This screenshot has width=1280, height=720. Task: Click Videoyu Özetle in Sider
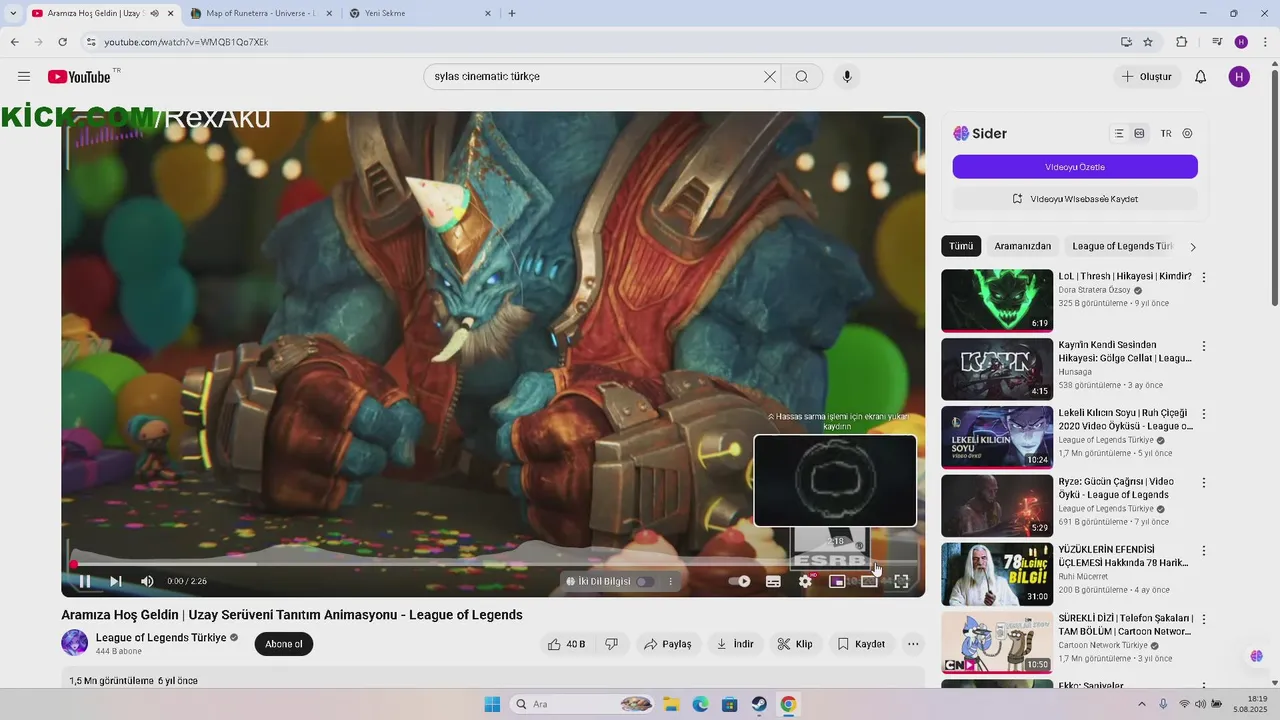[1075, 167]
